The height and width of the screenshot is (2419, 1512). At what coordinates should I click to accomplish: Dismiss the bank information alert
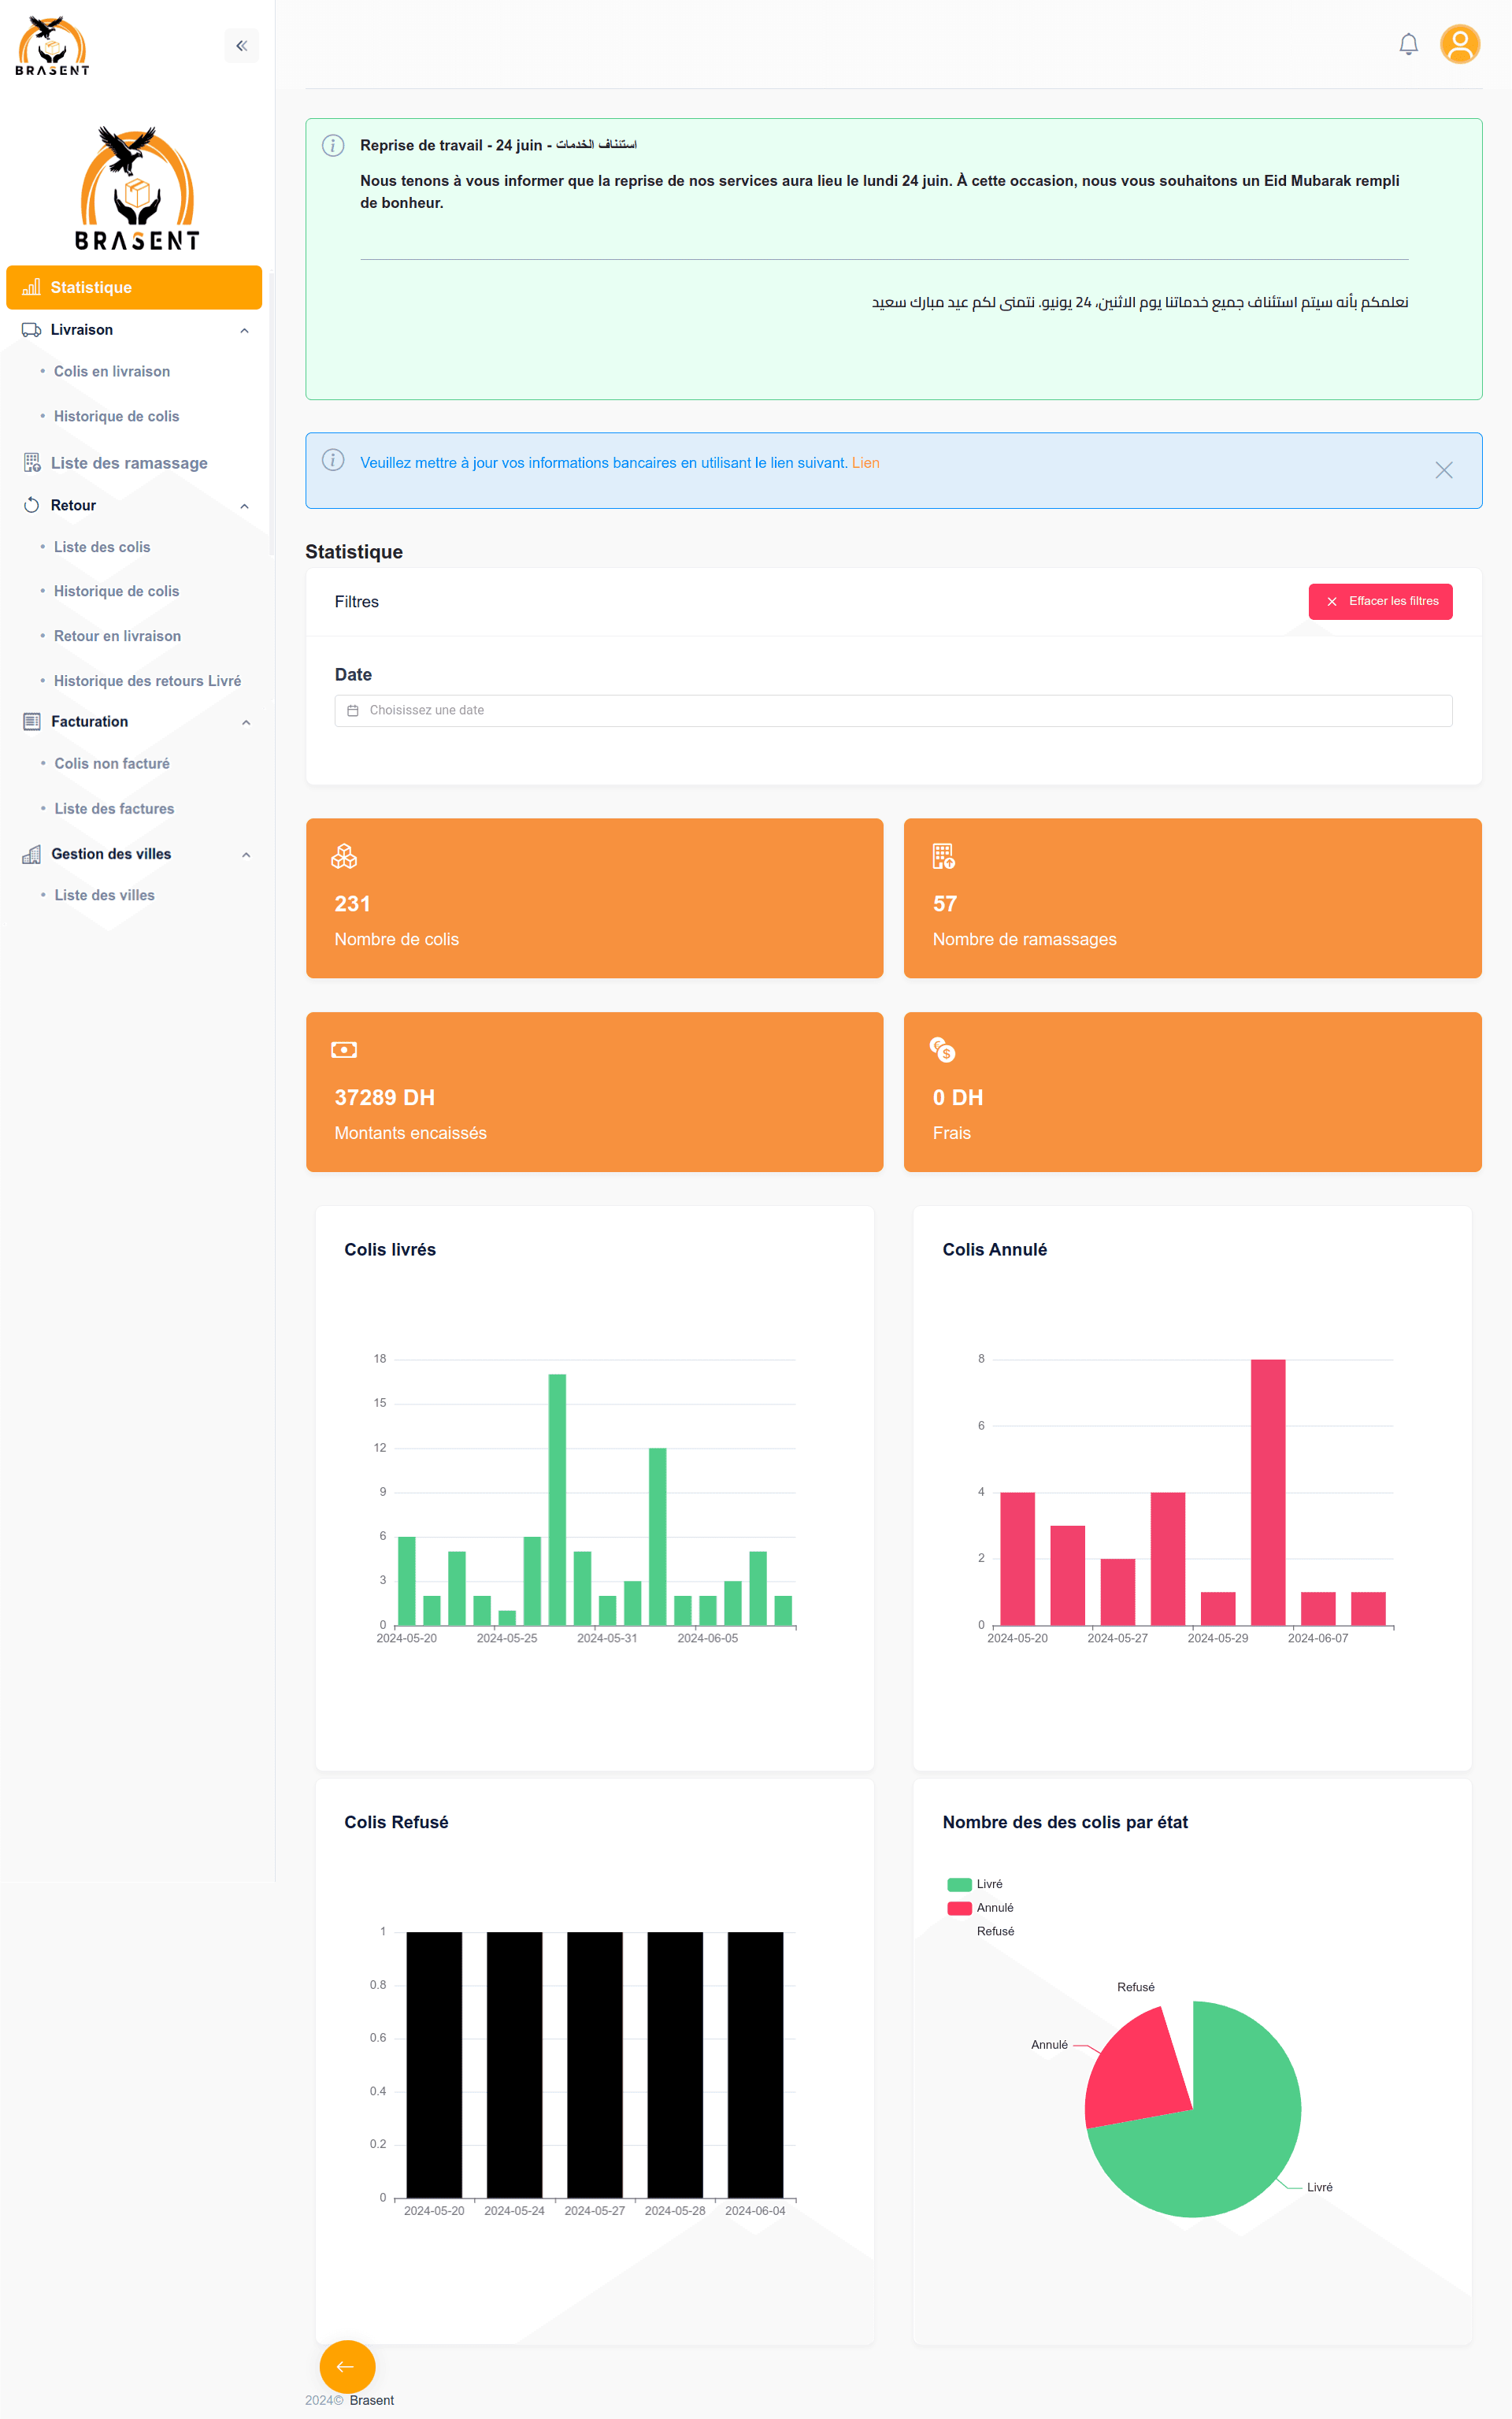[1443, 470]
